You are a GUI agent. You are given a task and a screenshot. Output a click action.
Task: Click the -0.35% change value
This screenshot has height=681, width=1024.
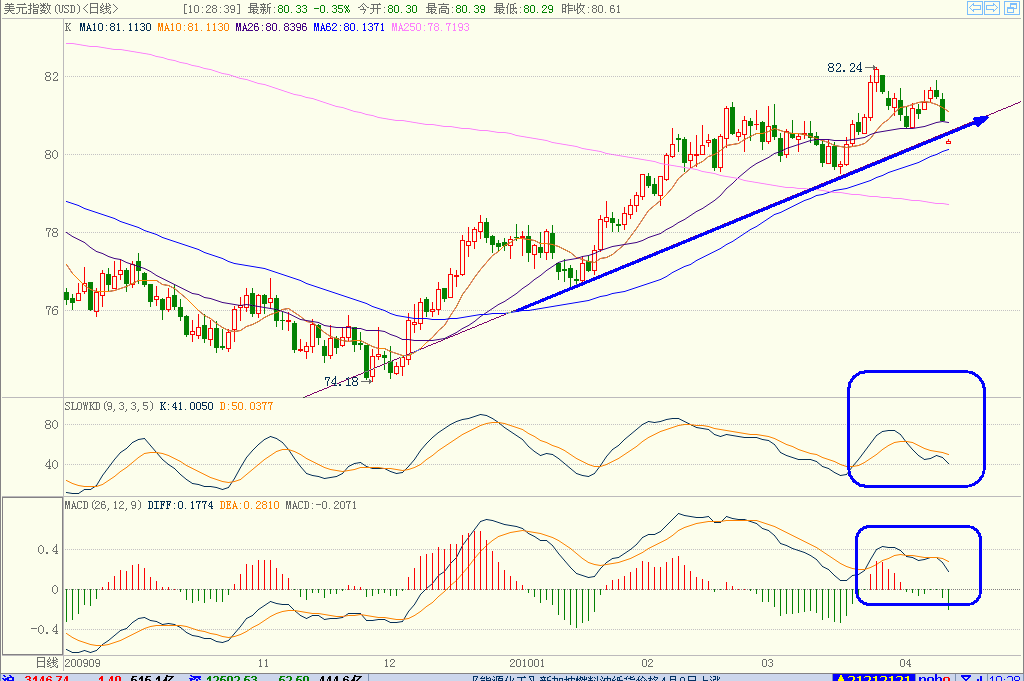tap(331, 9)
